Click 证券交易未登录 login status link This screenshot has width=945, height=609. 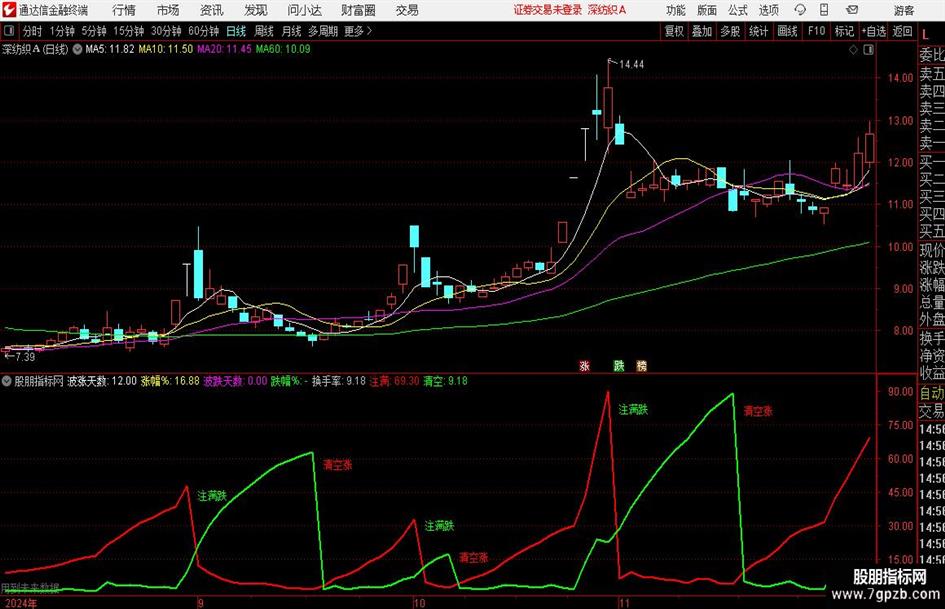(x=548, y=10)
